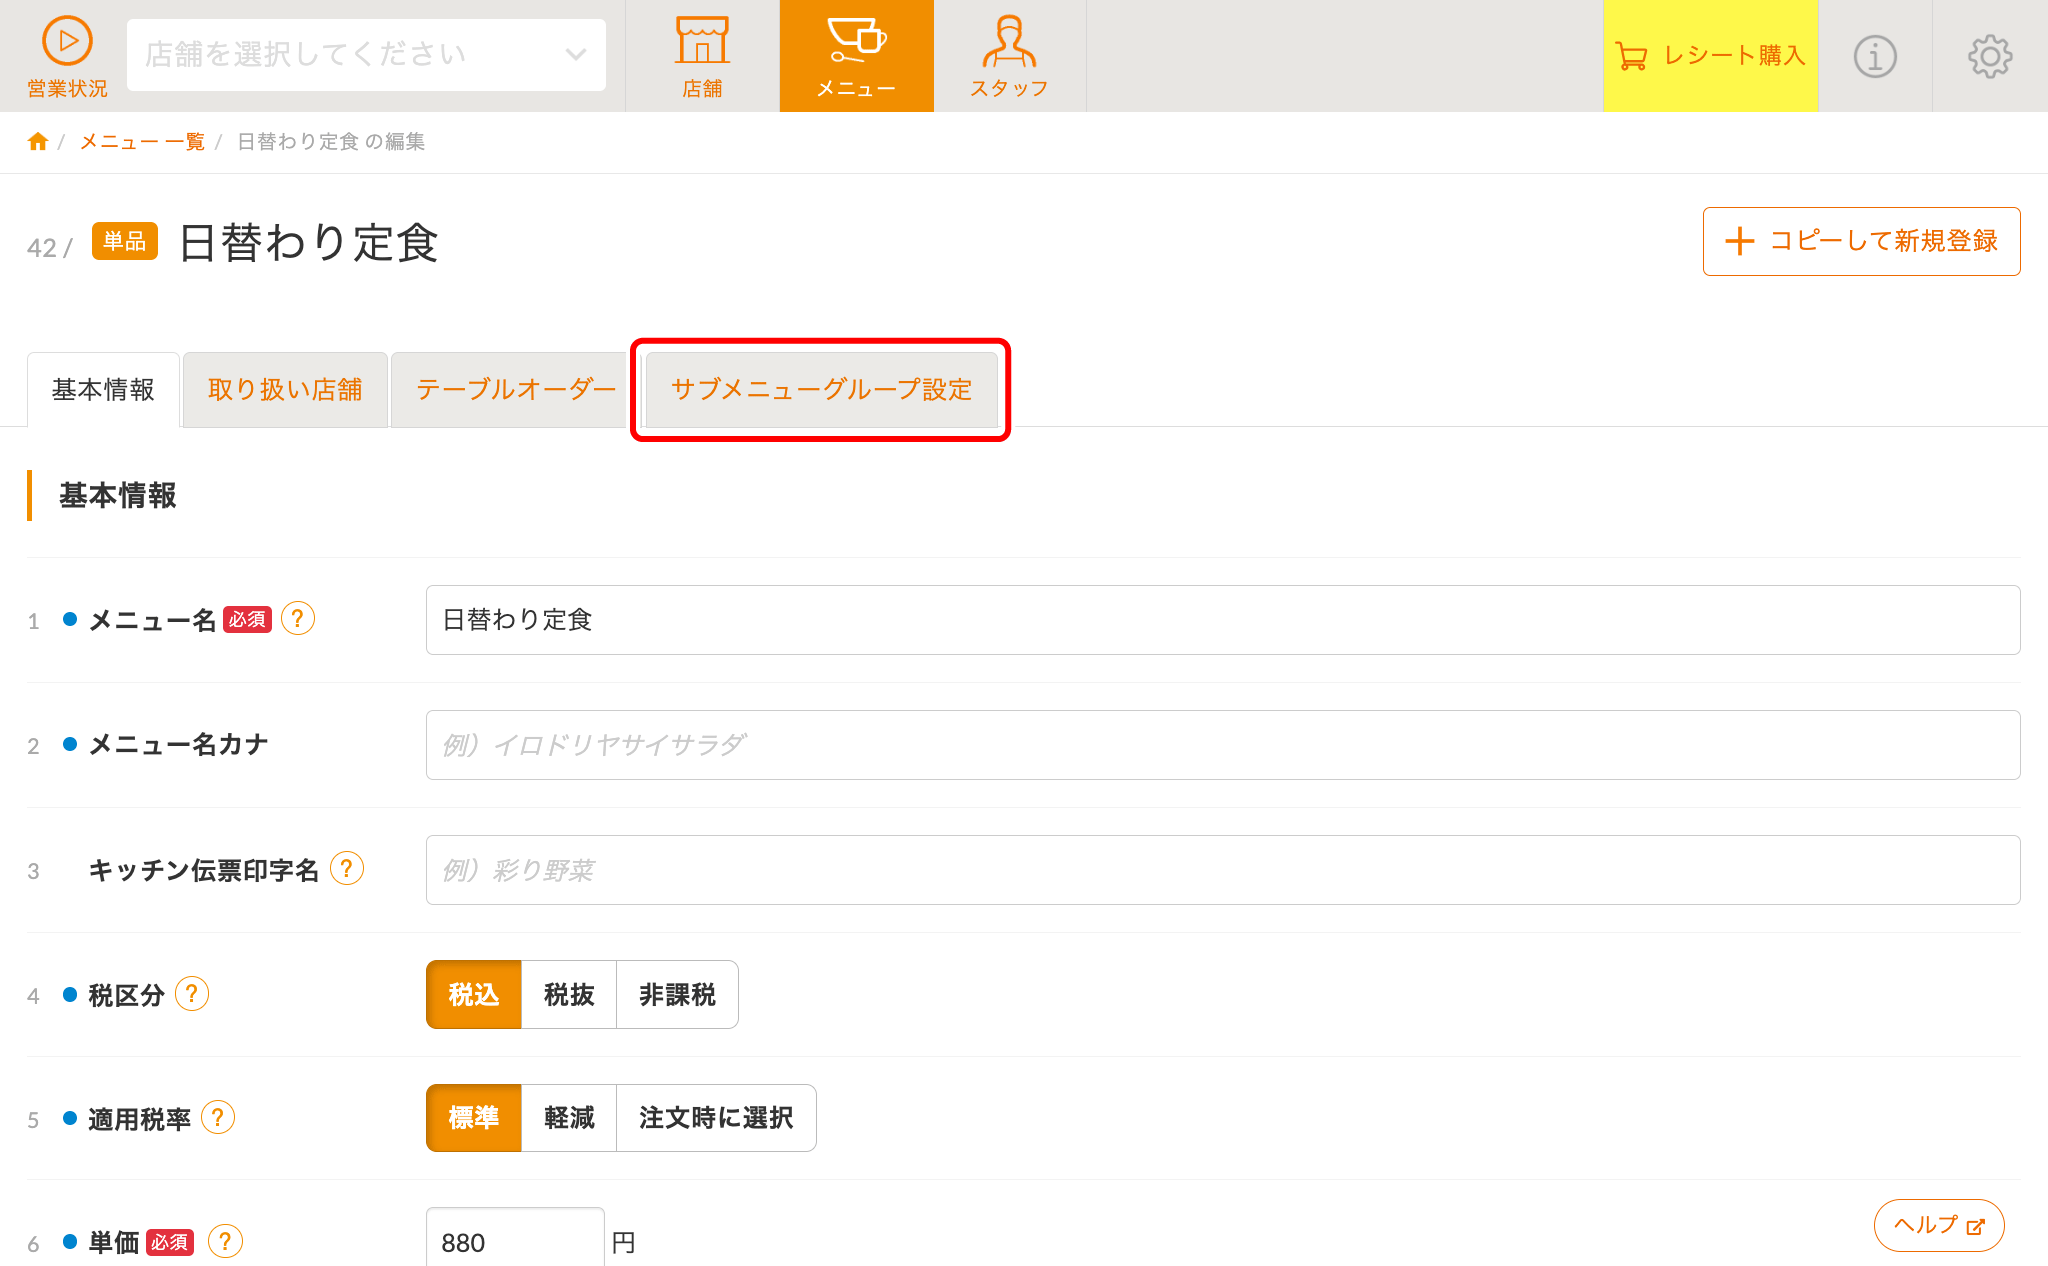Viewport: 2048px width, 1266px height.
Task: Open the settings gear icon
Action: (1990, 56)
